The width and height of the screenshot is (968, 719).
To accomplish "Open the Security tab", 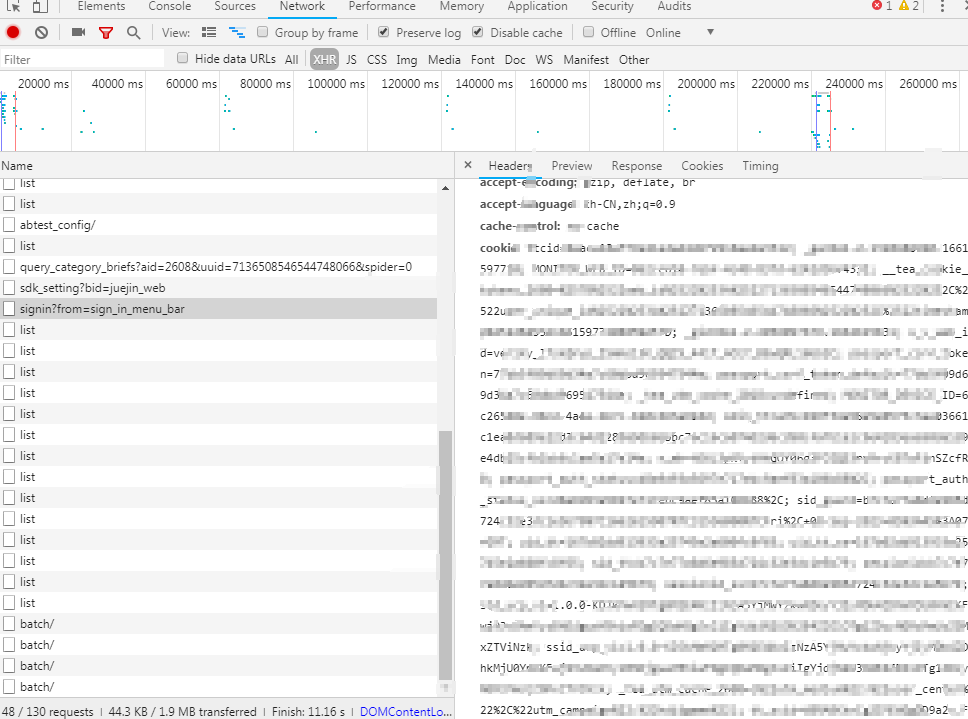I will 612,6.
